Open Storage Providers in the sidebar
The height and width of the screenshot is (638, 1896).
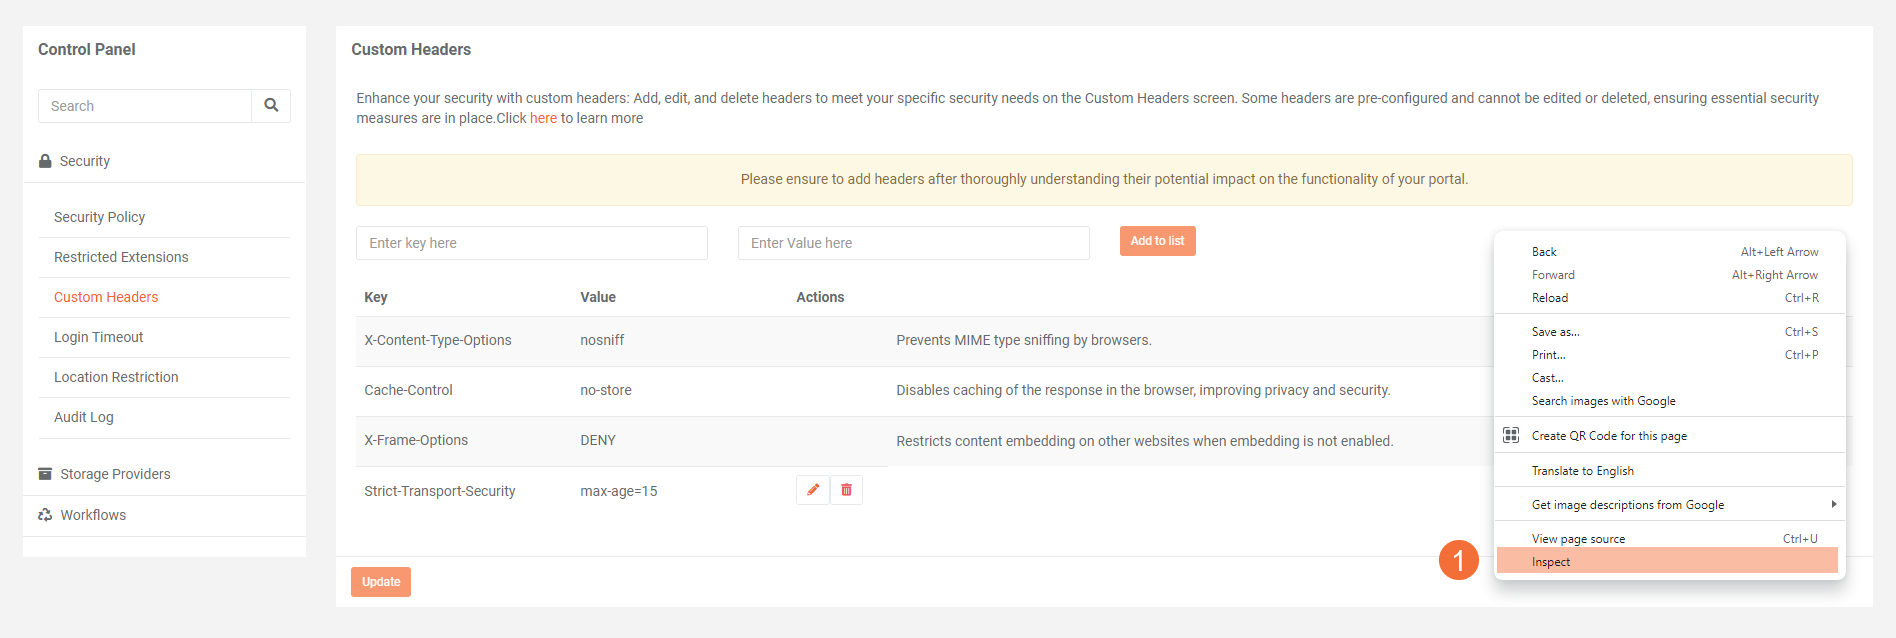point(115,474)
